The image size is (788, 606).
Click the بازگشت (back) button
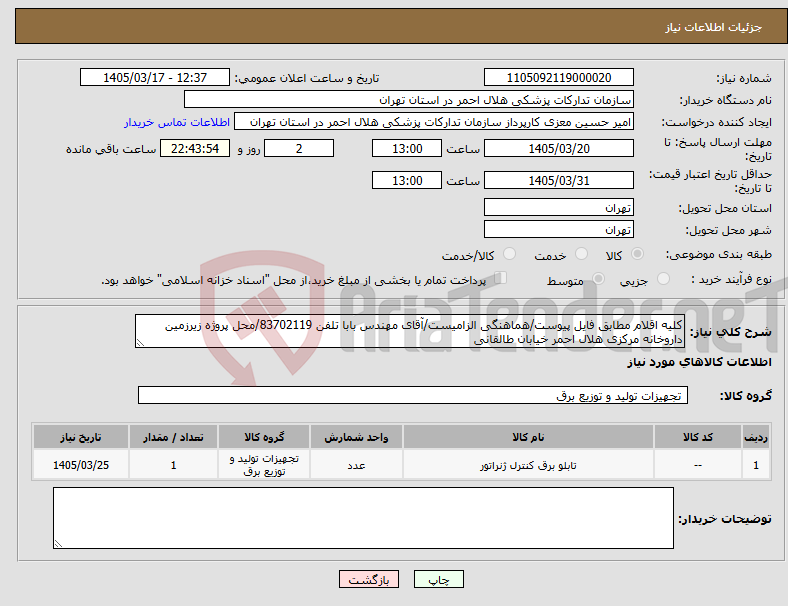[369, 579]
